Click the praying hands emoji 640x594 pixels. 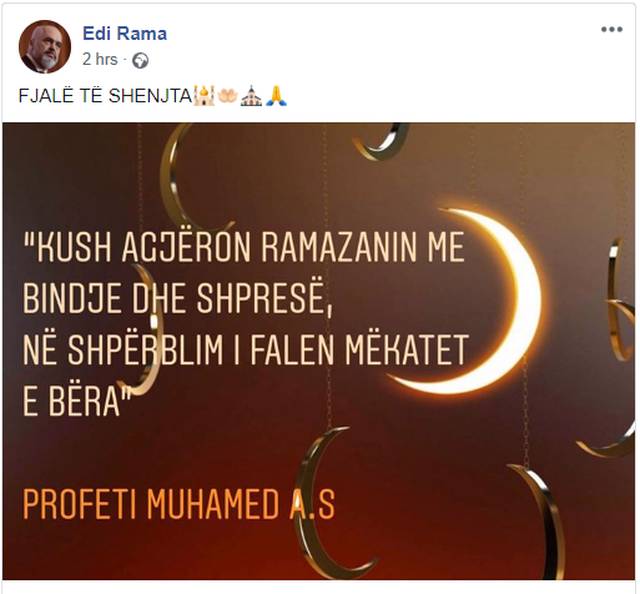276,96
